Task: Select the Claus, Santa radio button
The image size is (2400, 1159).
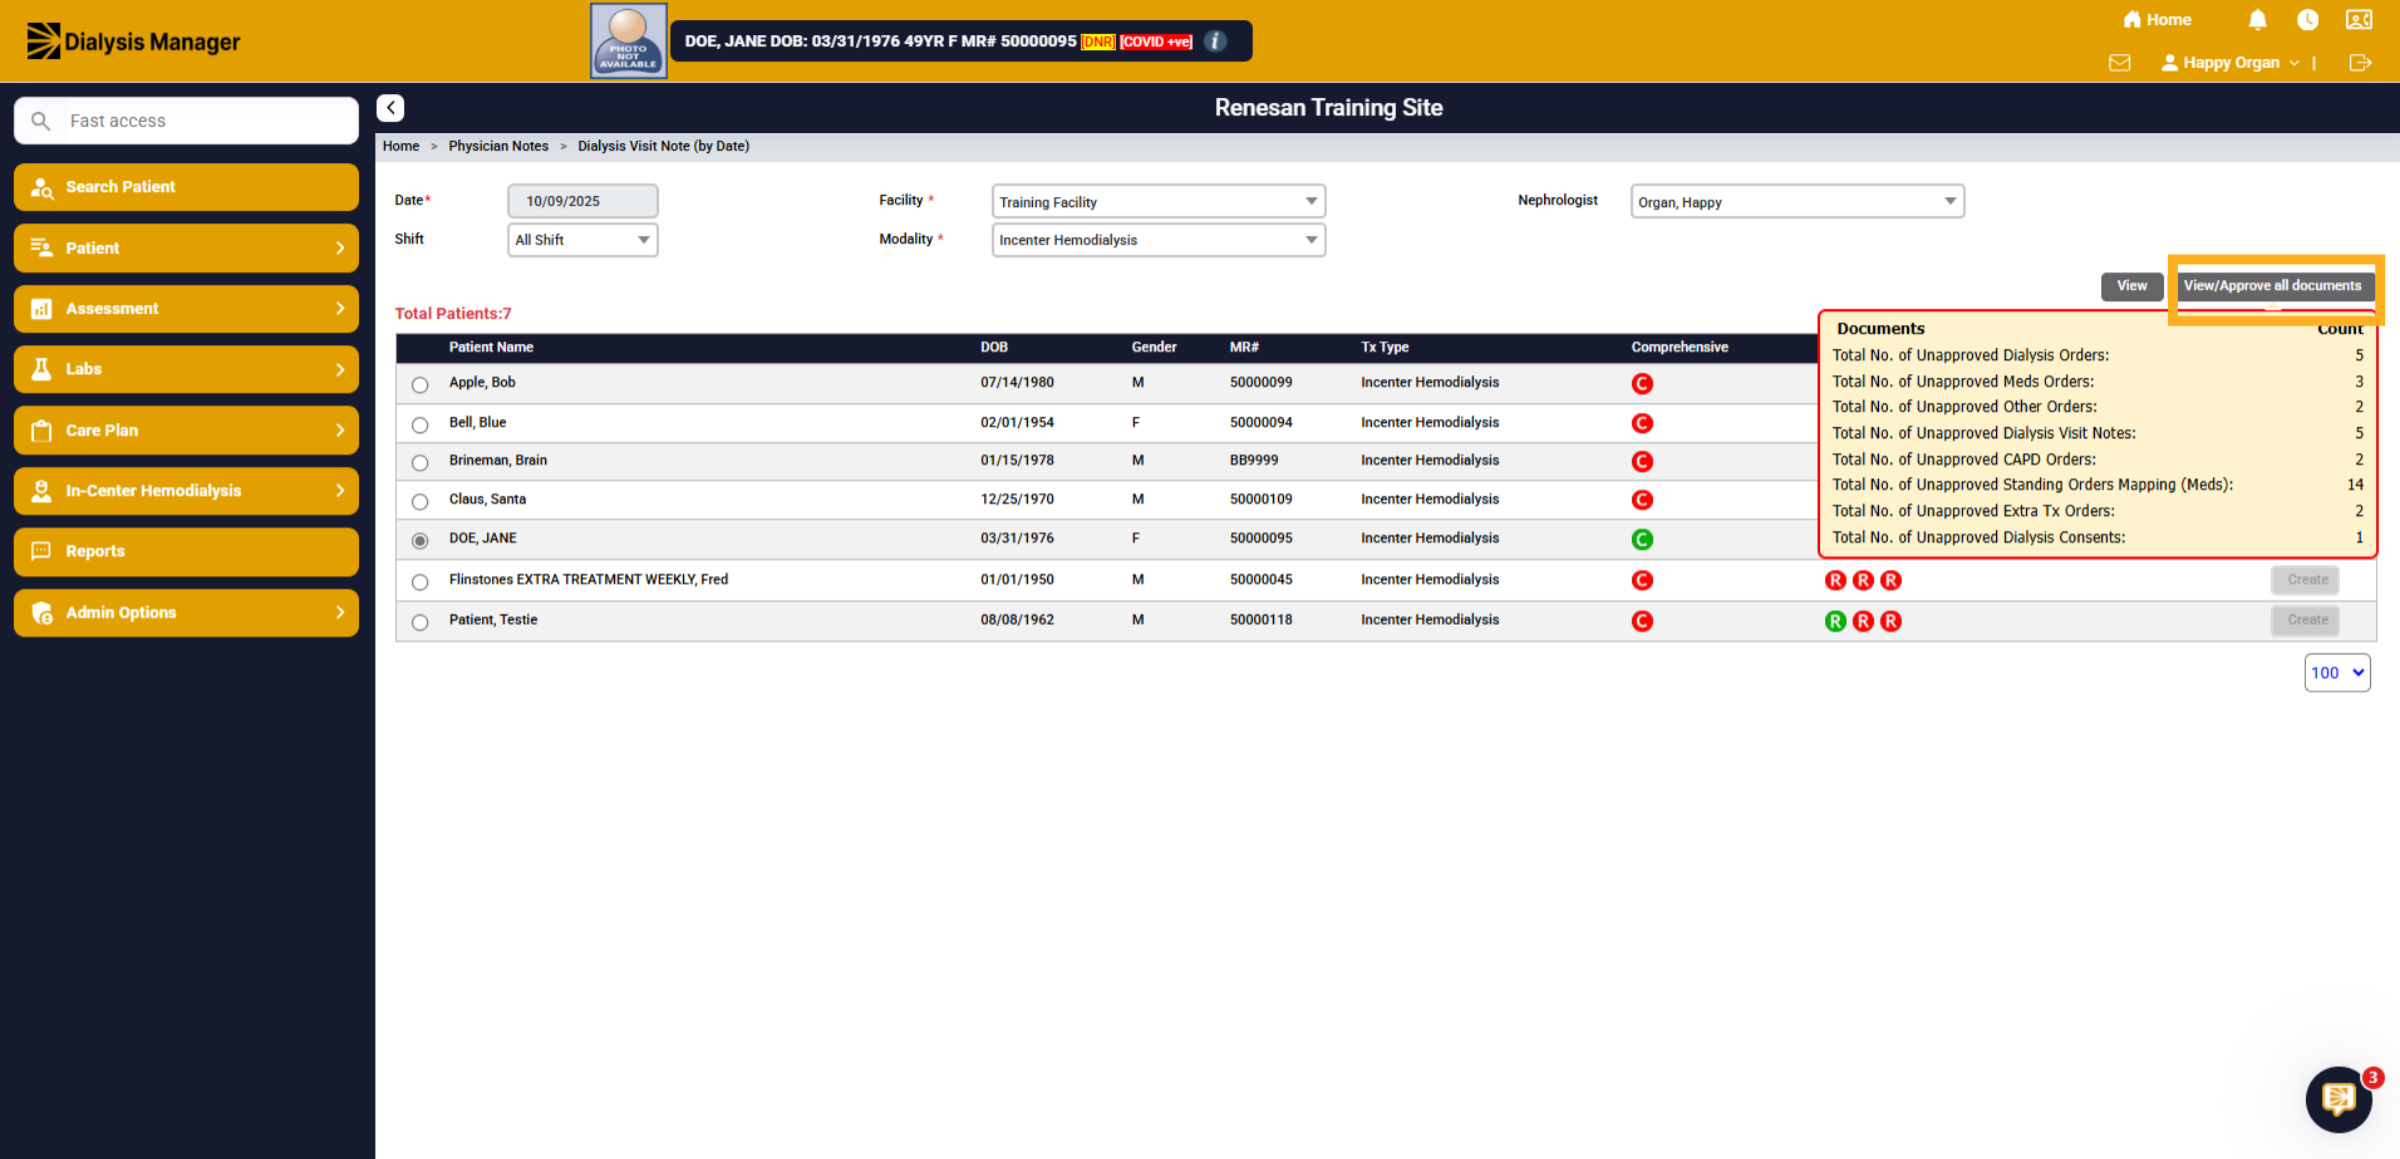Action: coord(420,502)
